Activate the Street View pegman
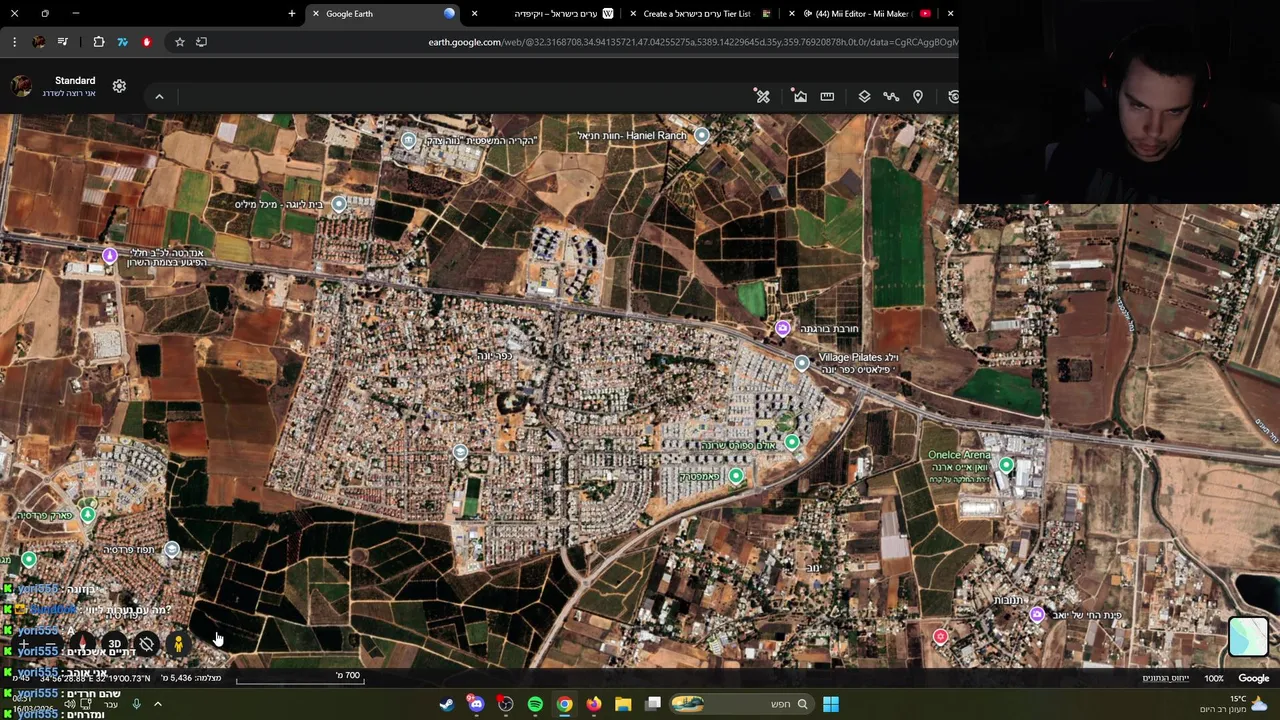Viewport: 1280px width, 720px height. coord(179,644)
